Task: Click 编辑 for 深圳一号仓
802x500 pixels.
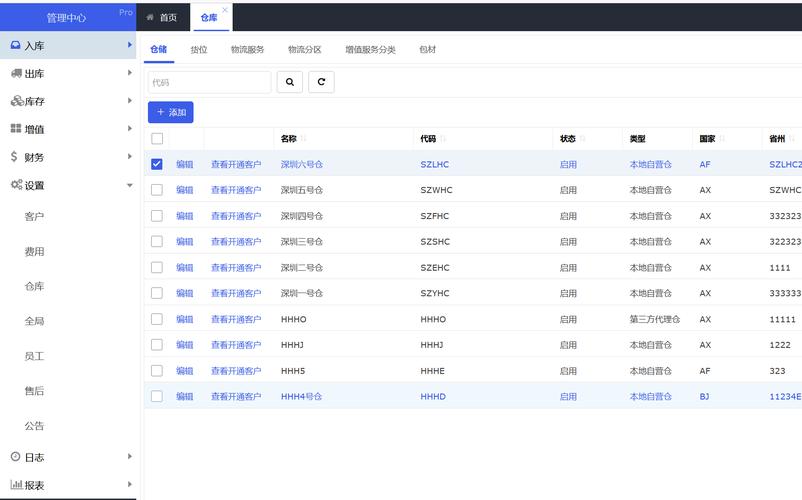Action: 185,293
